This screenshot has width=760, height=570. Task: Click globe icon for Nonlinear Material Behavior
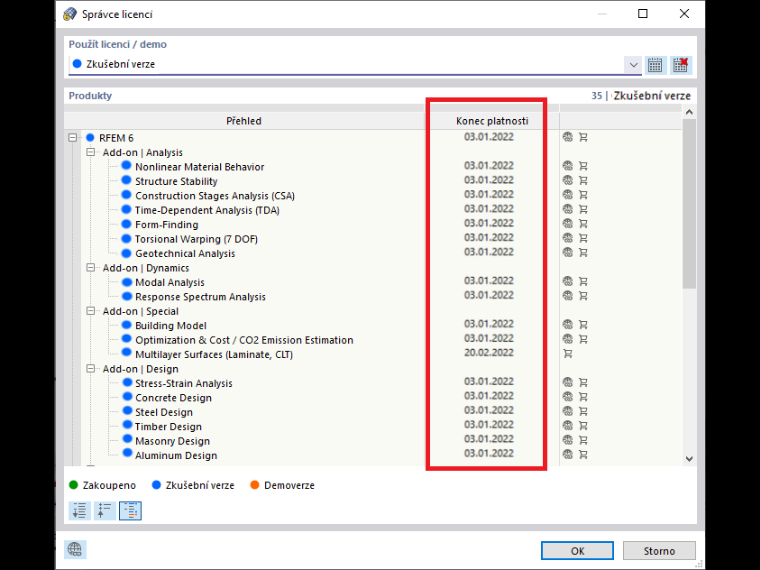(x=568, y=166)
